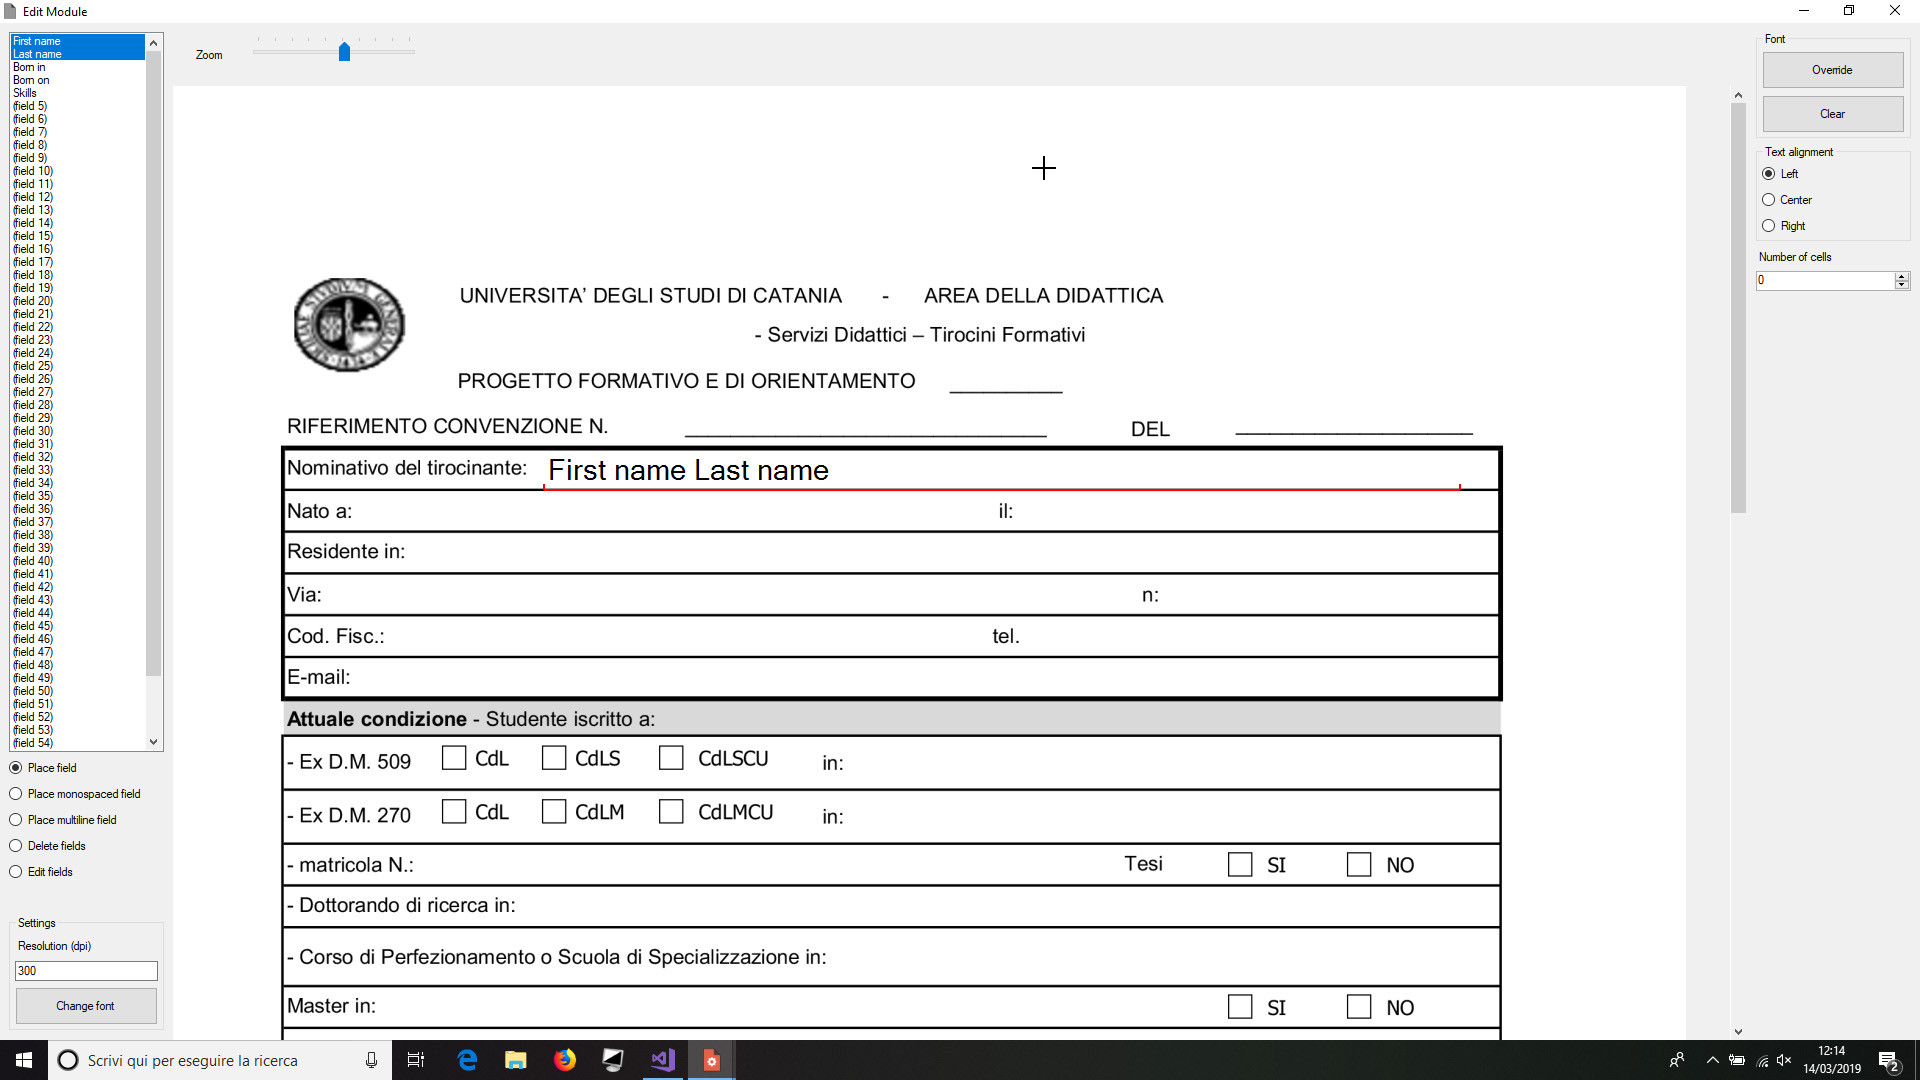Launch Microsoft Edge from the taskbar
The width and height of the screenshot is (1920, 1080).
point(467,1060)
